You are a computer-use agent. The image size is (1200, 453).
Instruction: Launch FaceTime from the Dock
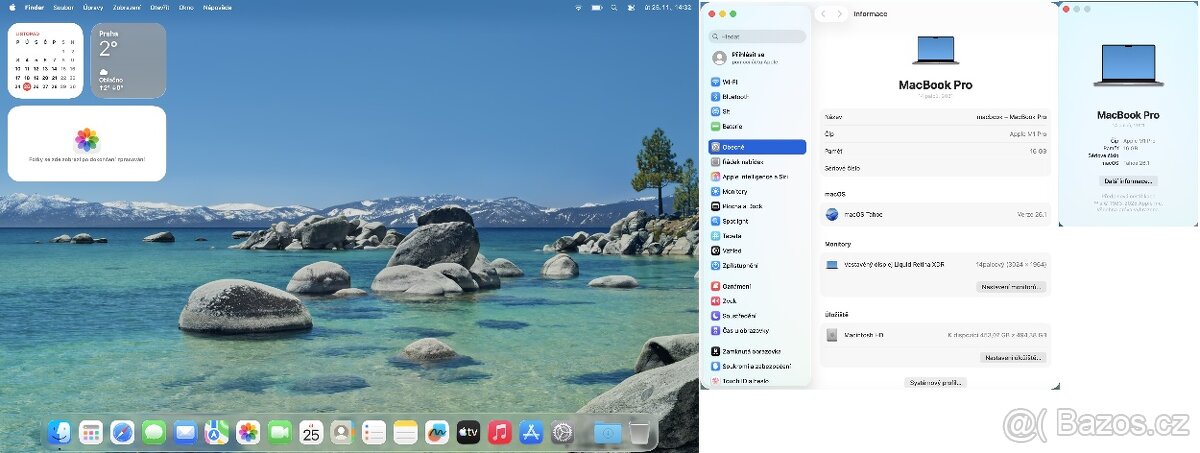coord(280,432)
